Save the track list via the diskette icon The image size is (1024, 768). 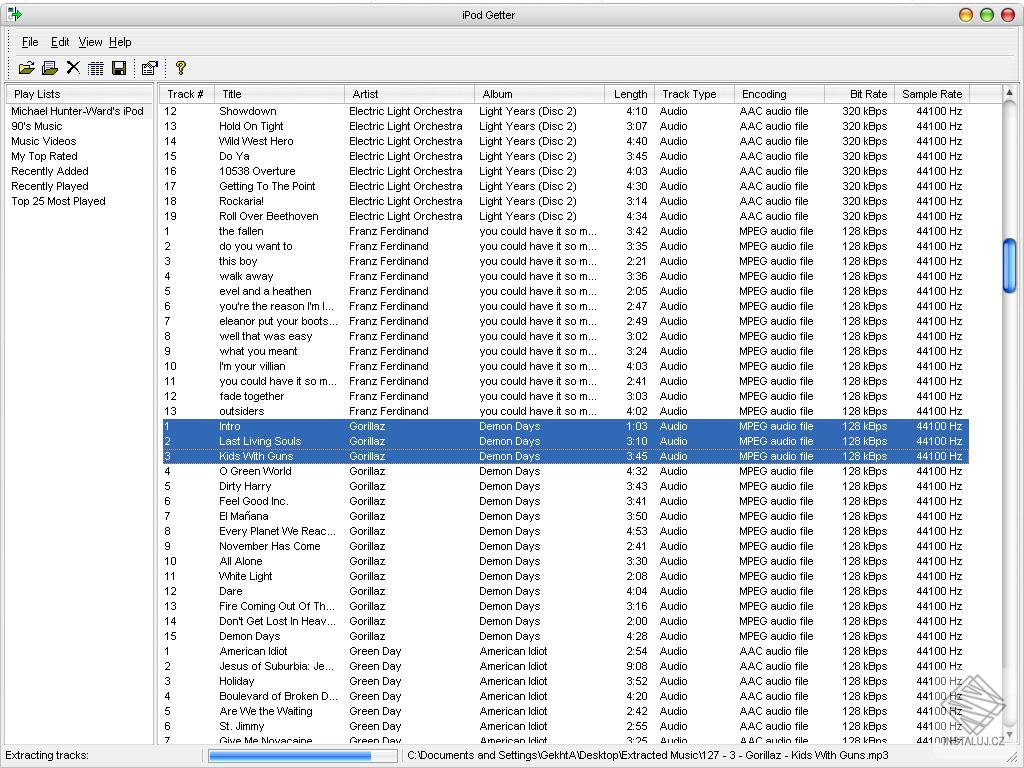(117, 68)
